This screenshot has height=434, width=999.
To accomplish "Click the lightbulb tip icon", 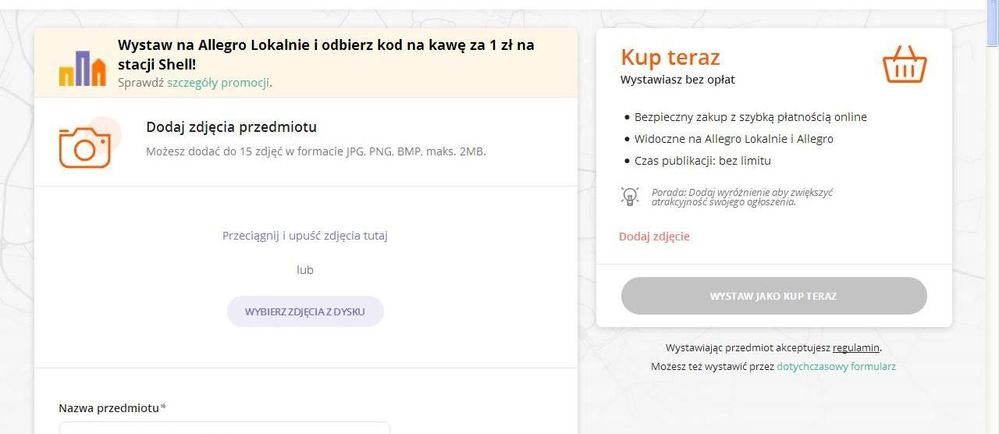I will tap(630, 196).
